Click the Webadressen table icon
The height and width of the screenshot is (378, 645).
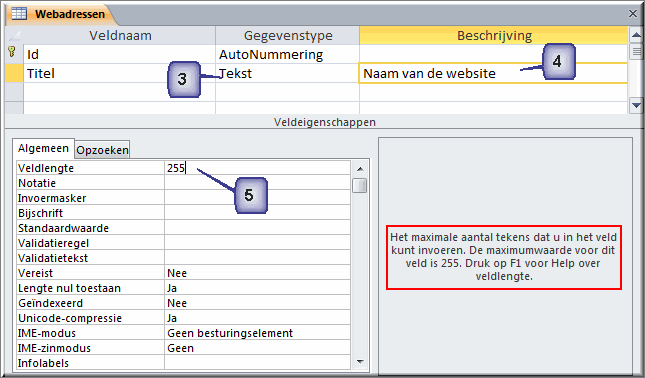[19, 14]
